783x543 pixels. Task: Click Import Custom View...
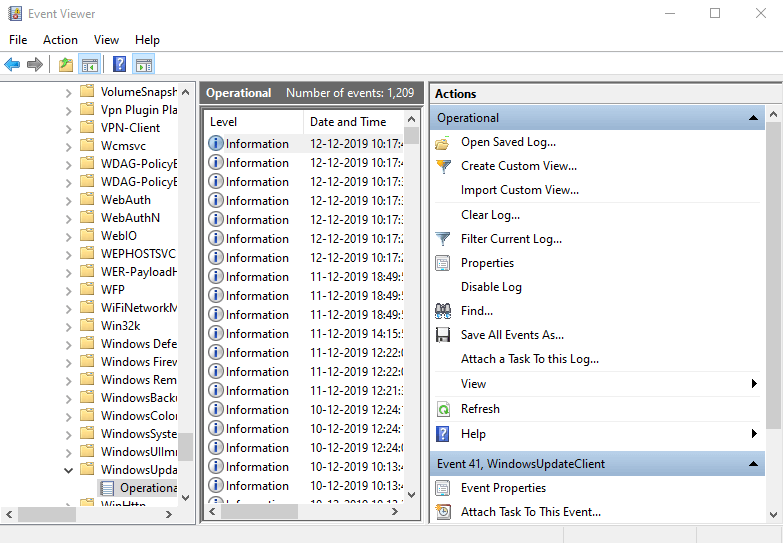tap(520, 190)
